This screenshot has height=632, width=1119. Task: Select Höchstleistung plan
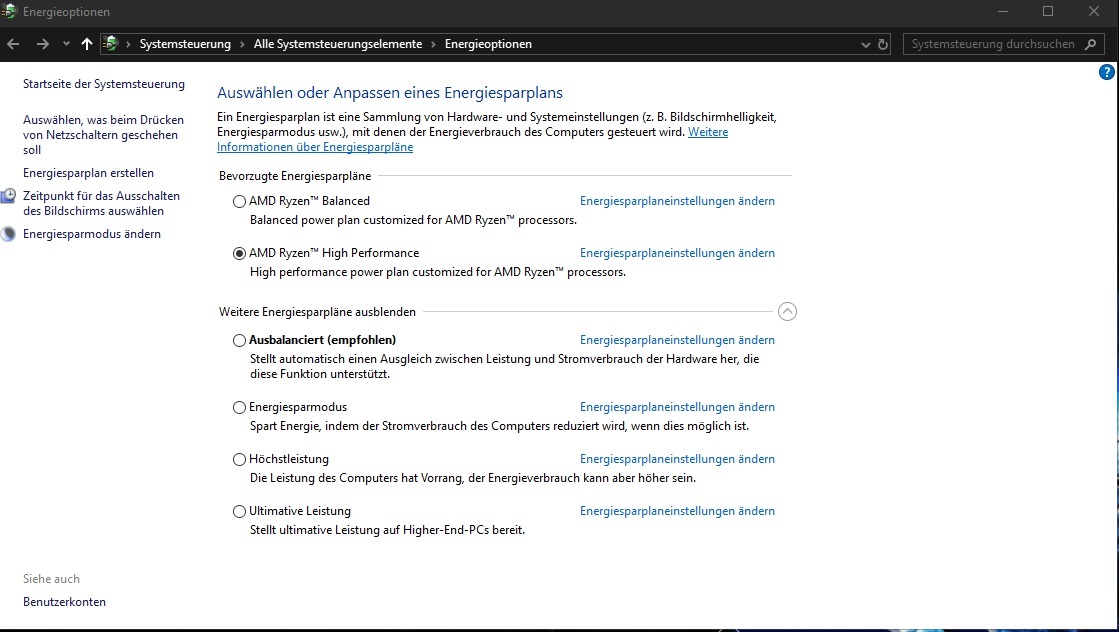pos(239,459)
